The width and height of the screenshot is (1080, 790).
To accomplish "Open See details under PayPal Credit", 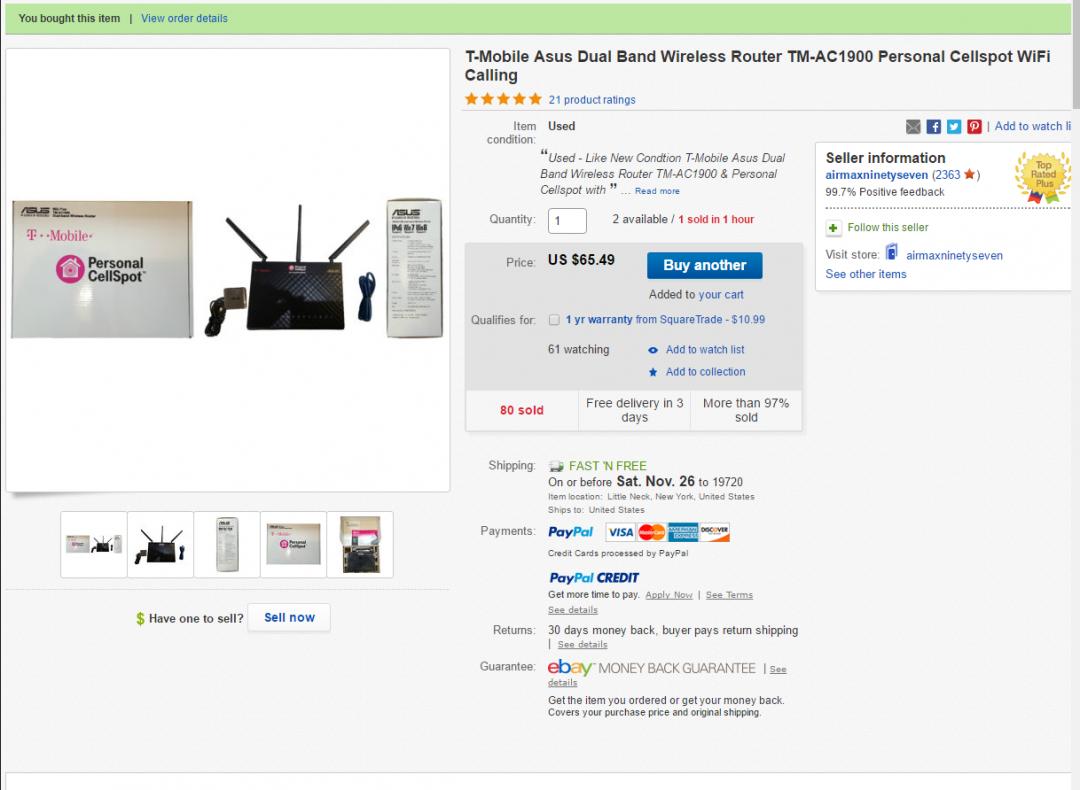I will (572, 610).
